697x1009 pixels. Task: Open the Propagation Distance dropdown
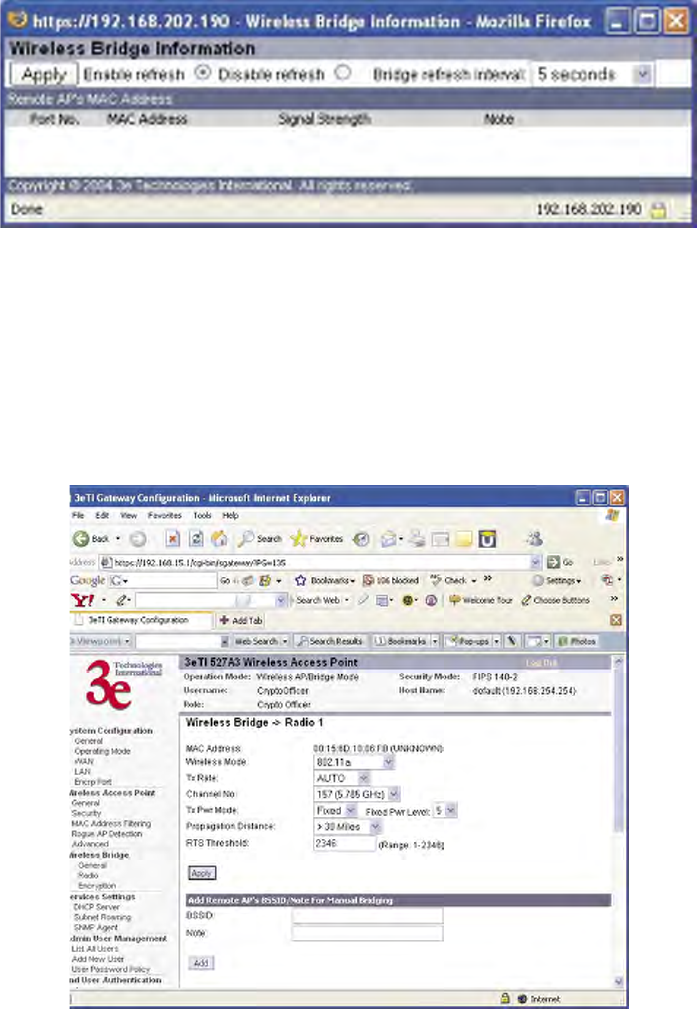click(348, 827)
